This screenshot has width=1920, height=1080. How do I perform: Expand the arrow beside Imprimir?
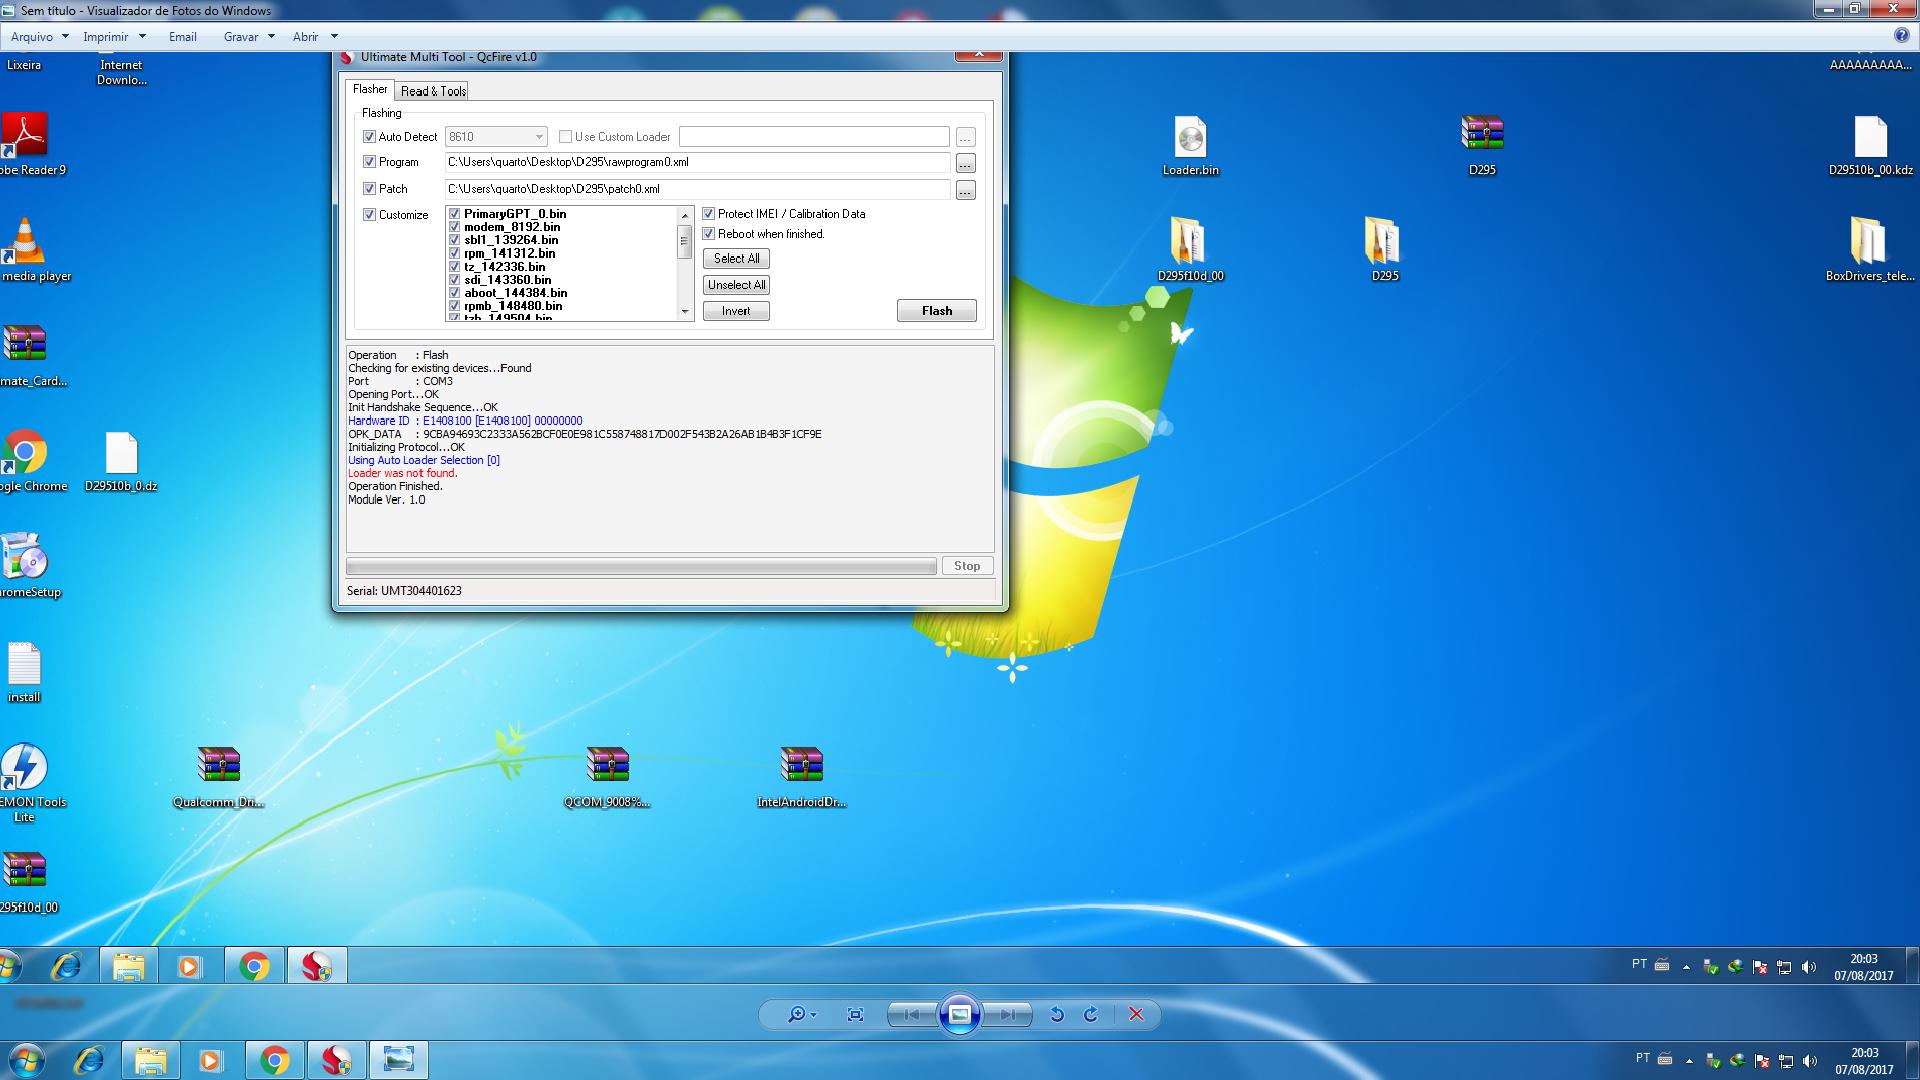point(142,37)
